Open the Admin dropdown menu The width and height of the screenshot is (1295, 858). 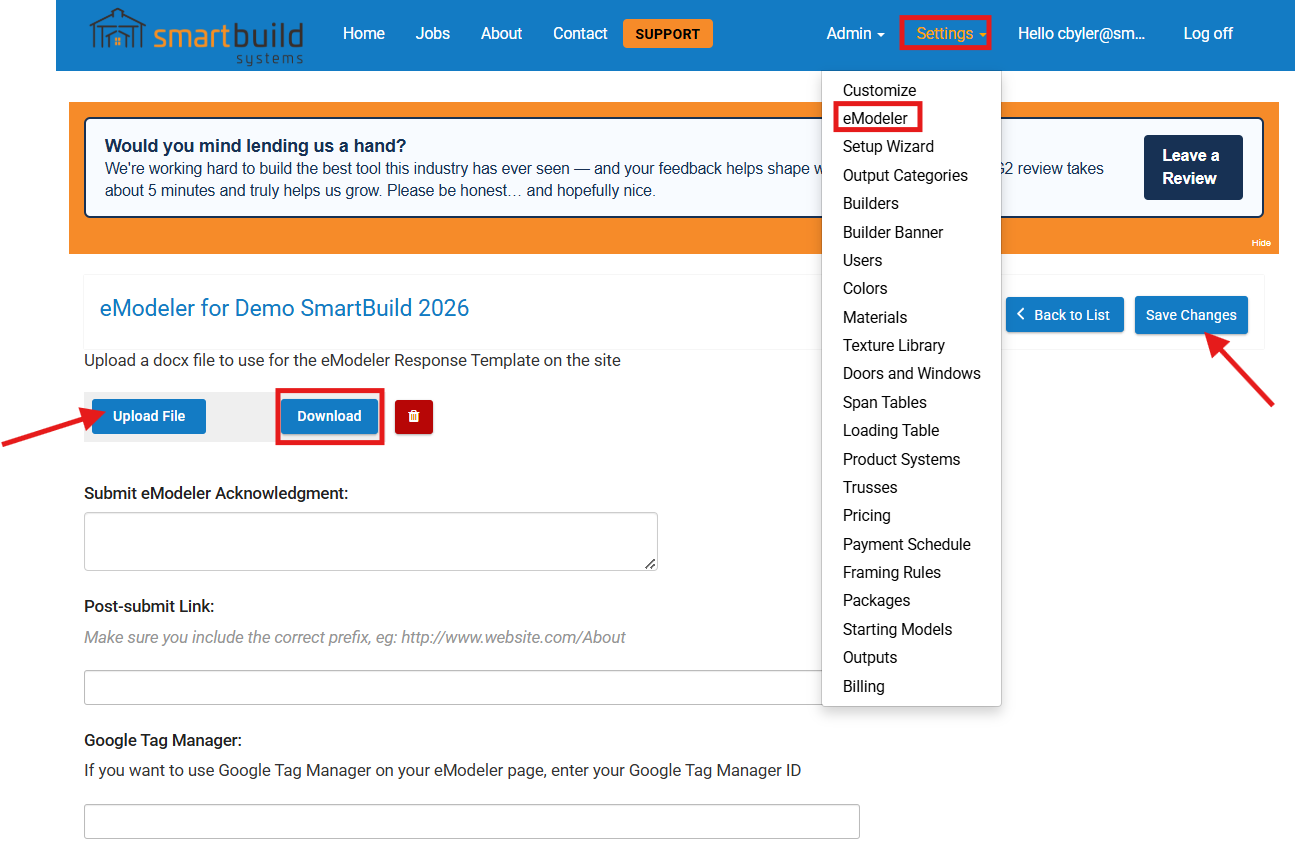[x=855, y=34]
